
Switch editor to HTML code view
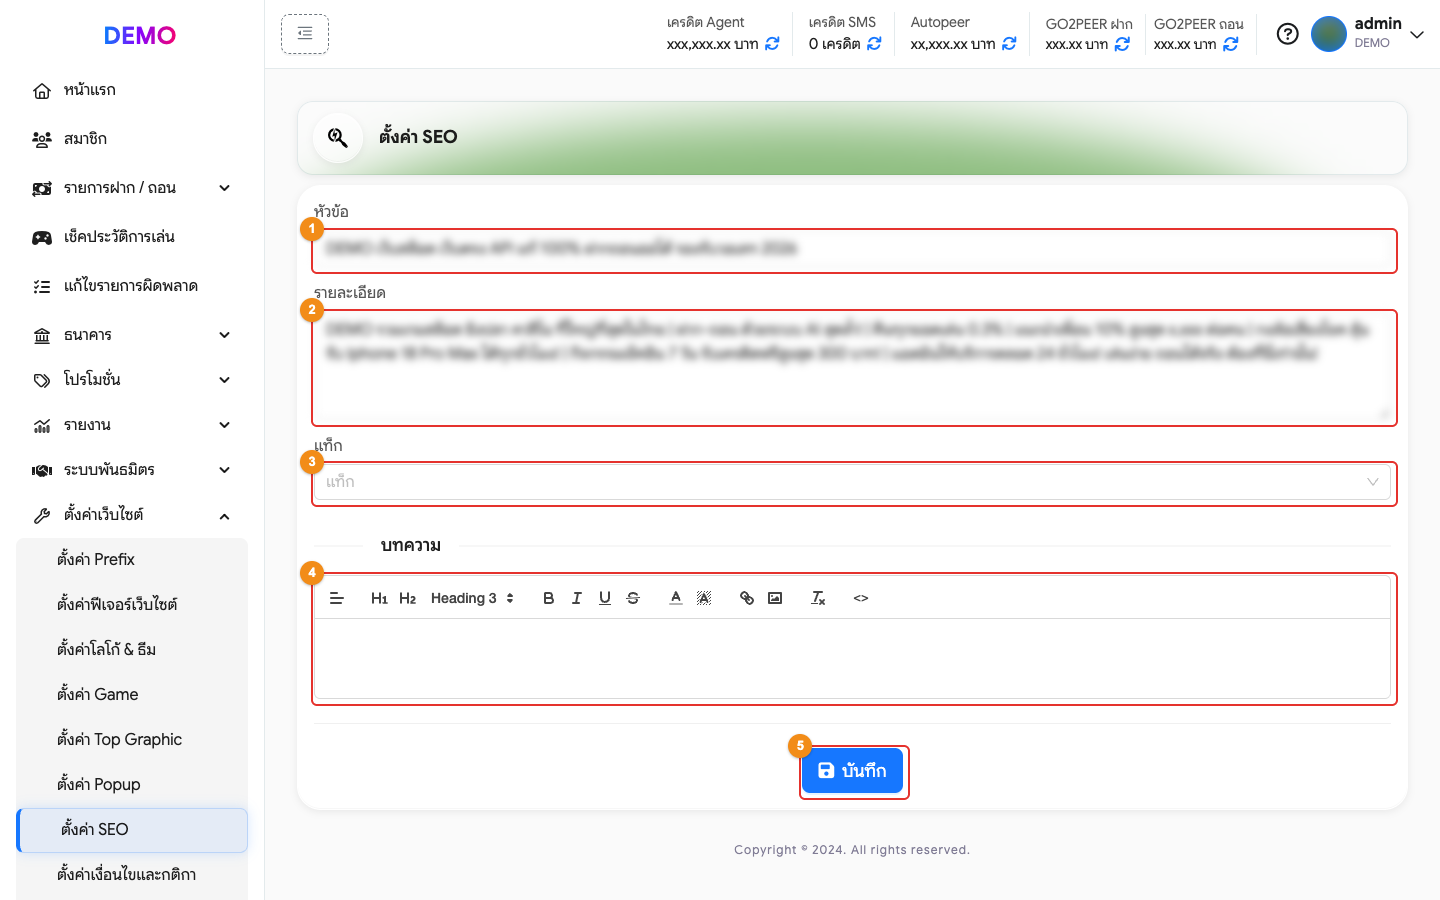click(x=861, y=598)
